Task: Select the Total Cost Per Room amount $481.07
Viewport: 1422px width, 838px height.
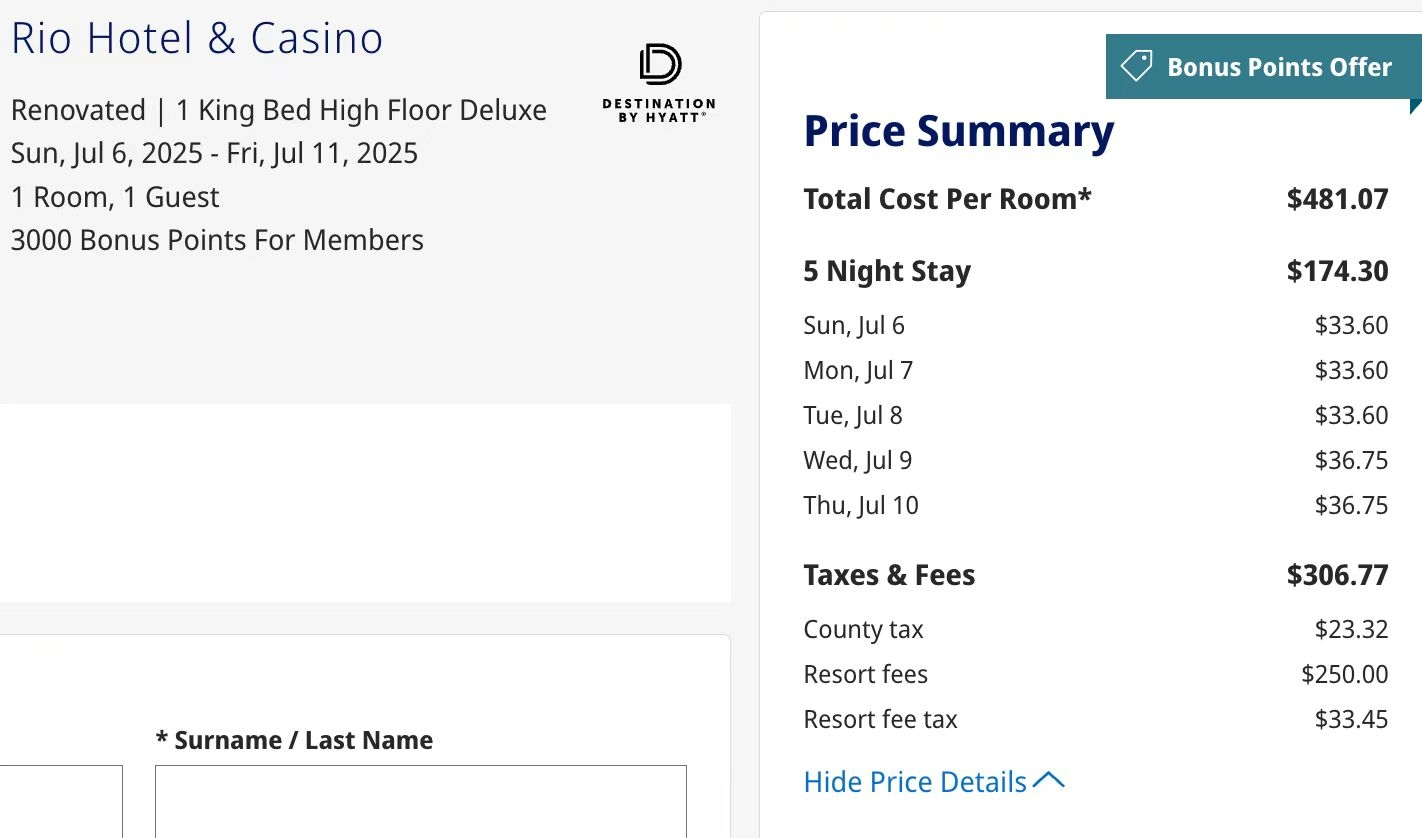Action: (1337, 199)
